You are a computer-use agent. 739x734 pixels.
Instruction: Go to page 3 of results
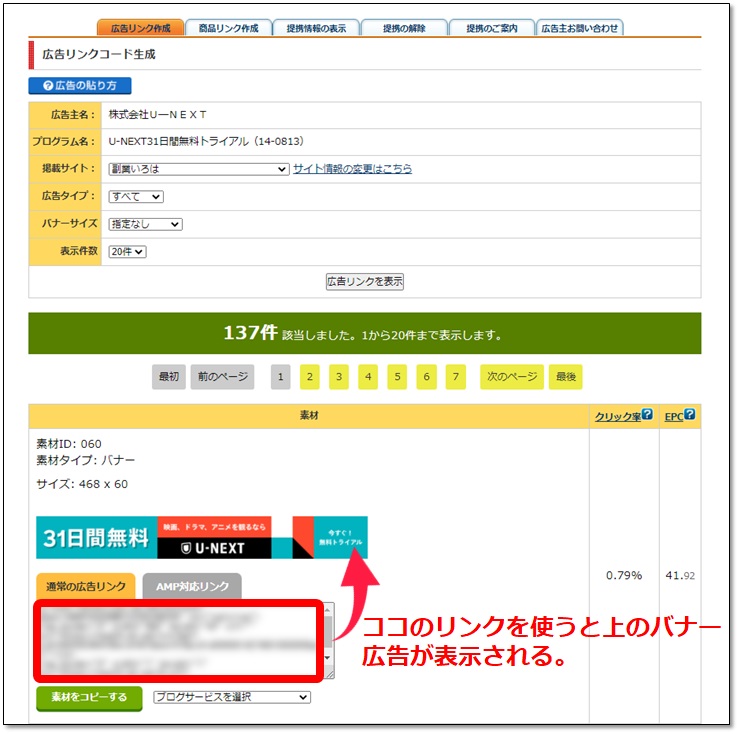coord(339,377)
